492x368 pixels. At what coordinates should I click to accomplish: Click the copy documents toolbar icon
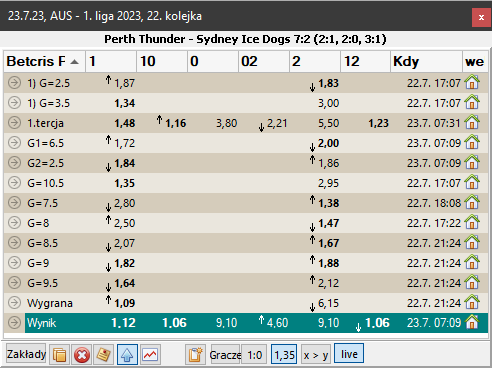59,354
